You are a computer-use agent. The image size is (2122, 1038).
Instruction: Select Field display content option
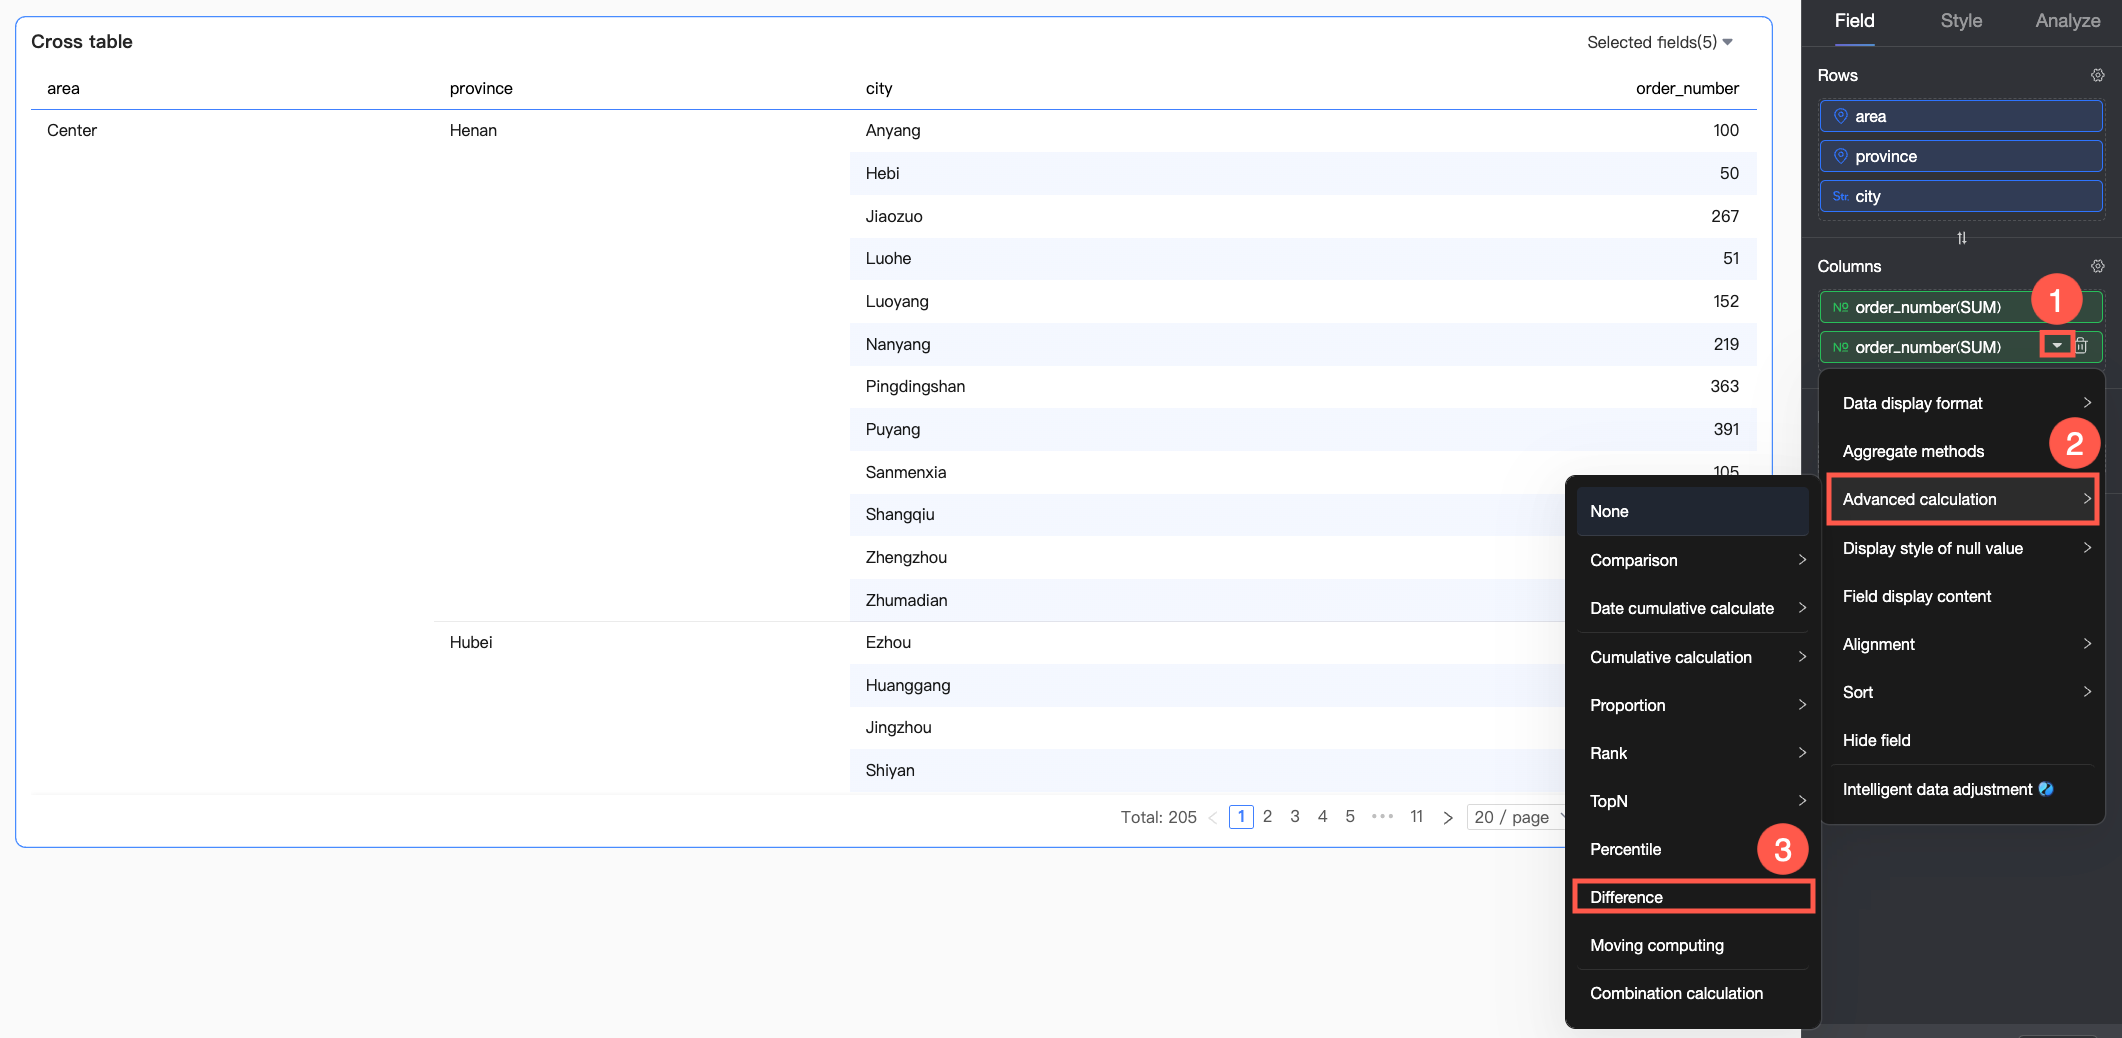click(1963, 596)
